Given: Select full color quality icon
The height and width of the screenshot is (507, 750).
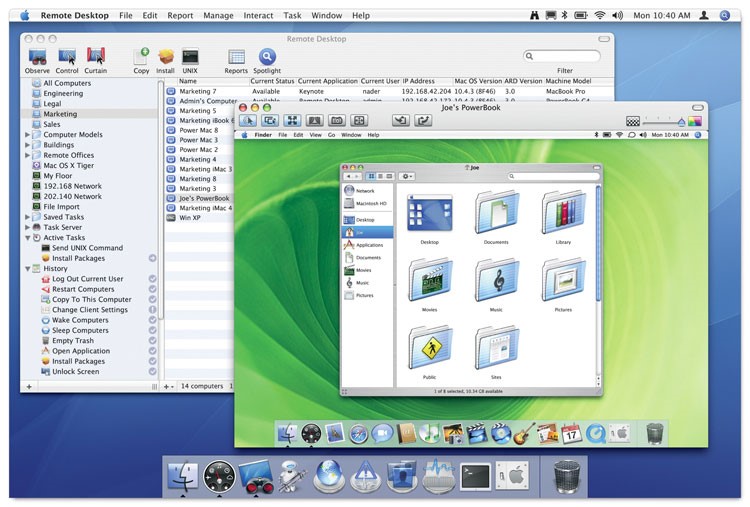Looking at the screenshot, I should click(695, 121).
